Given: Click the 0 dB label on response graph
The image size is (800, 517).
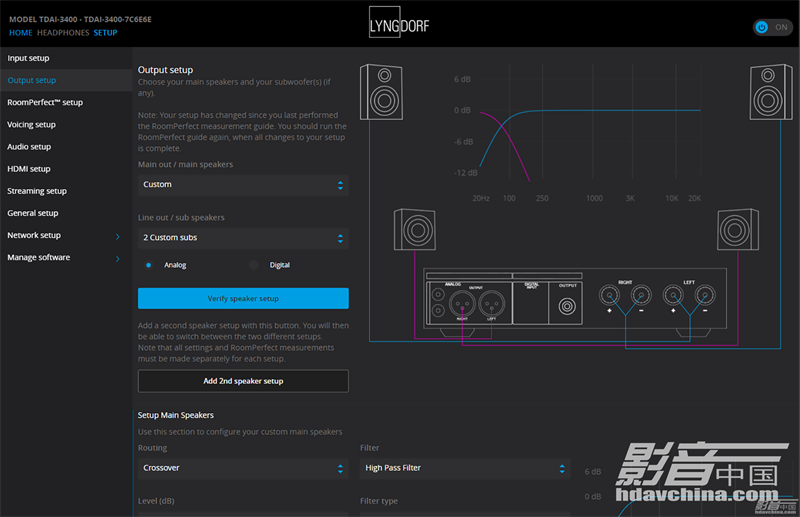Looking at the screenshot, I should tap(462, 110).
